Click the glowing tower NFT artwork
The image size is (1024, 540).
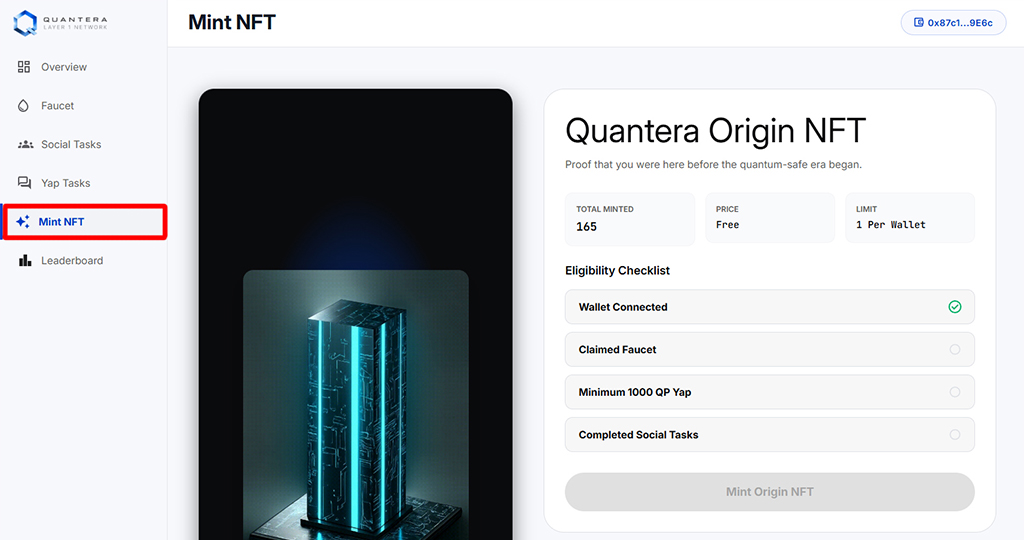click(x=356, y=405)
